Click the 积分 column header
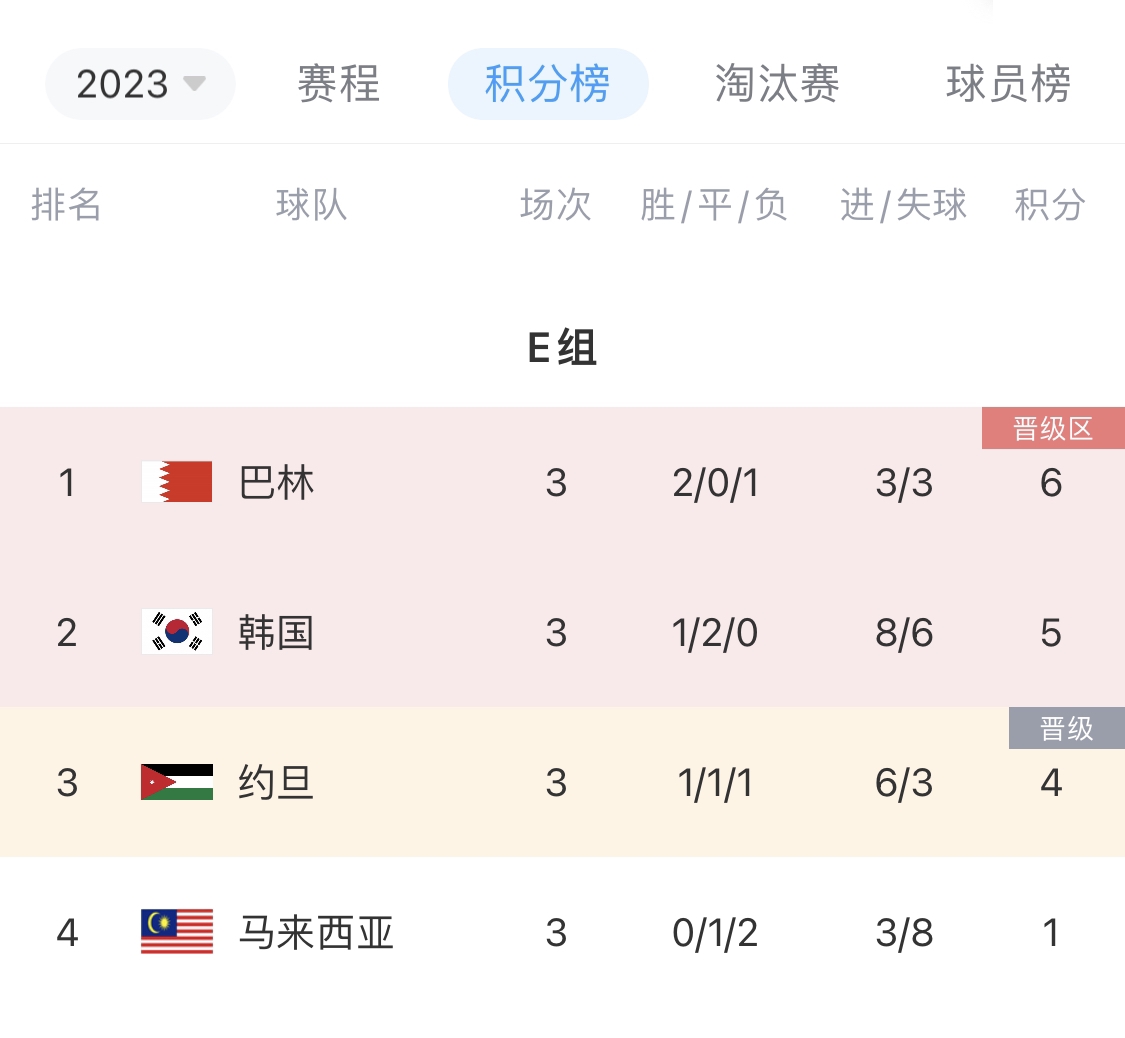The image size is (1125, 1038). pos(1050,205)
